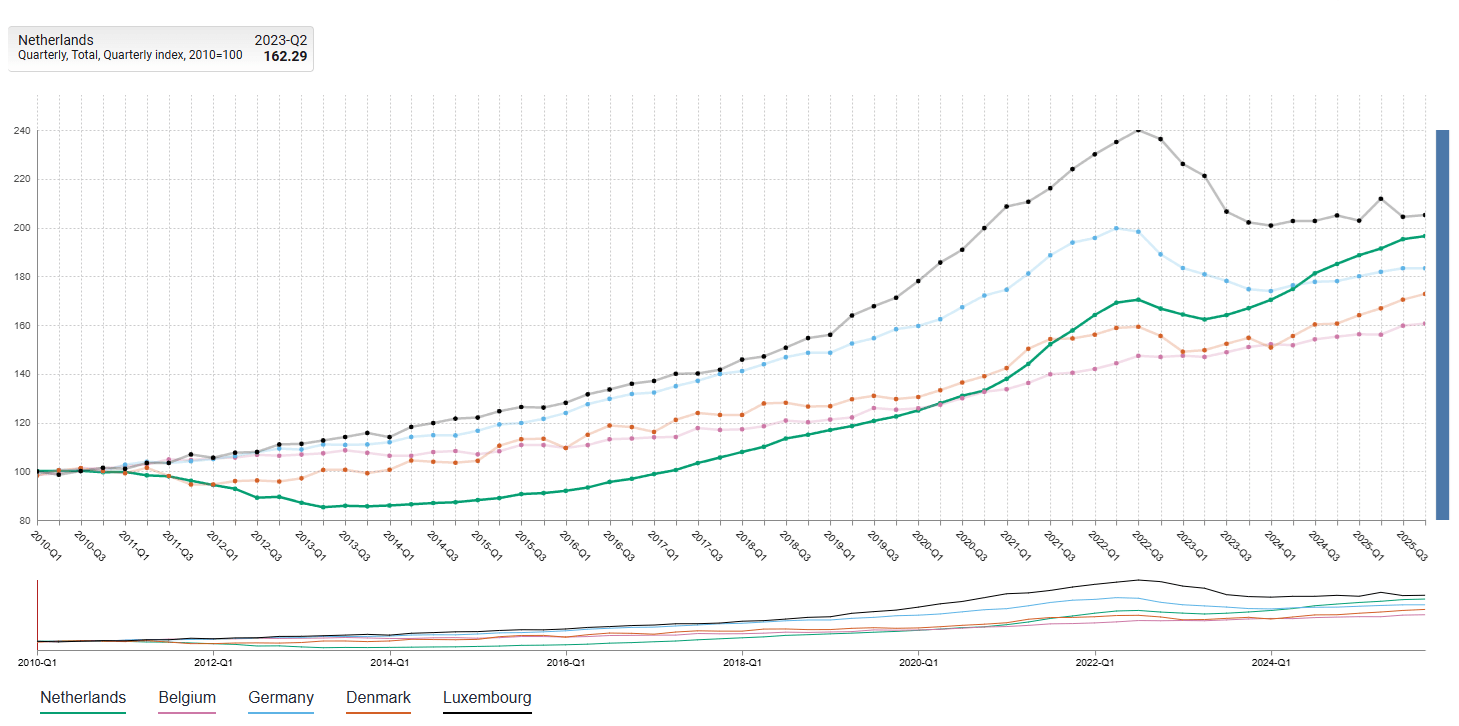Viewport: 1459px width, 726px height.
Task: Click the 2019-Q1 x-axis label
Action: [841, 545]
